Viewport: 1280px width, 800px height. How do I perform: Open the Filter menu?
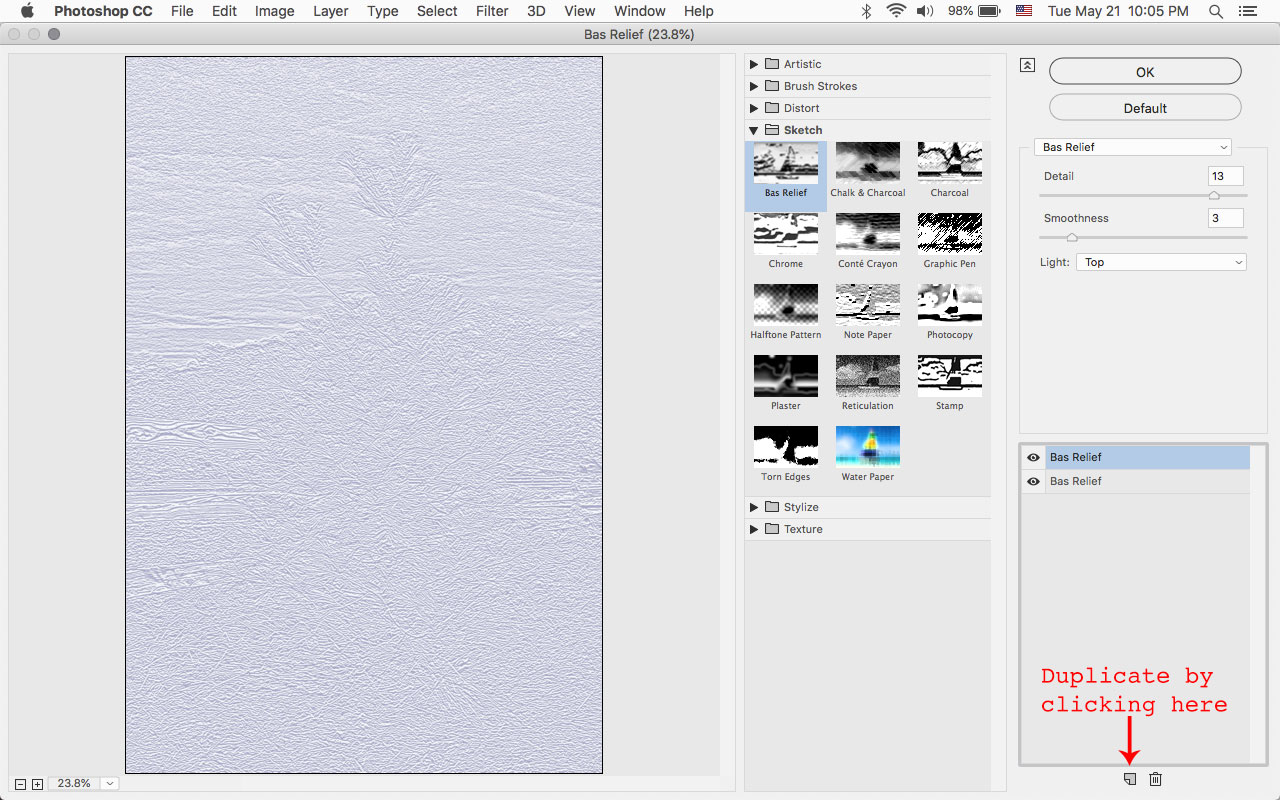491,11
